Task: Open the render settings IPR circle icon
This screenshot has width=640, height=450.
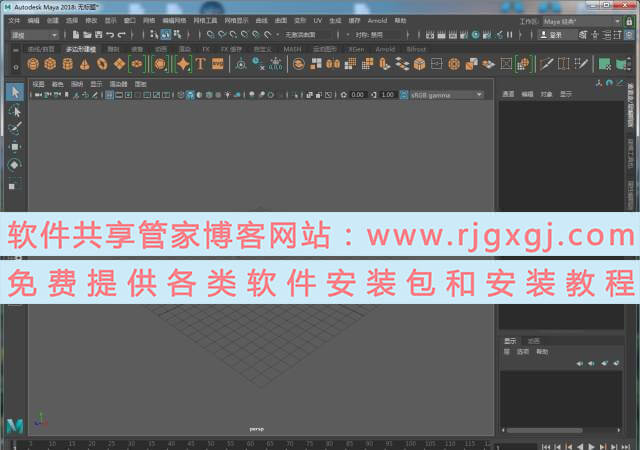Action: pos(476,35)
